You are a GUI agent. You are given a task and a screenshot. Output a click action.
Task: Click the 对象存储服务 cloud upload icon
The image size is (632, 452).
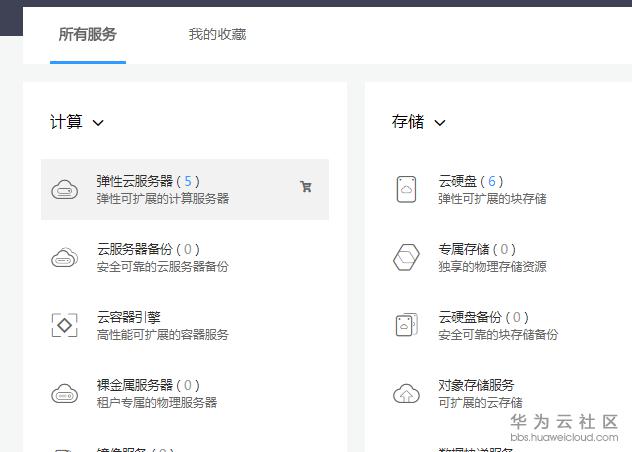click(x=406, y=394)
